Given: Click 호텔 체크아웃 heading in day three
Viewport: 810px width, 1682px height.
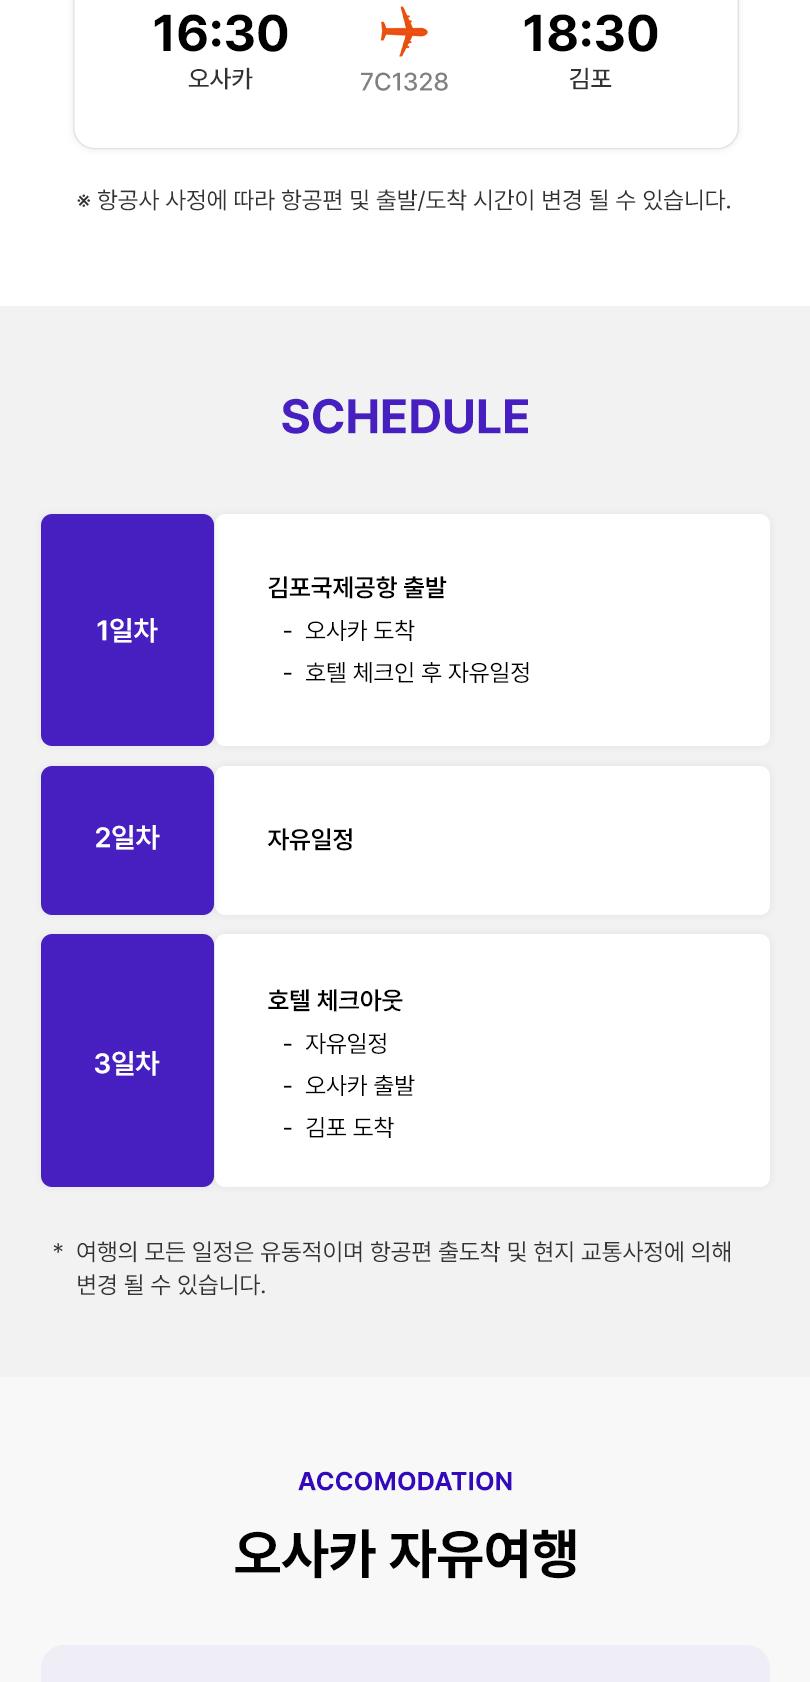Looking at the screenshot, I should tap(335, 1000).
